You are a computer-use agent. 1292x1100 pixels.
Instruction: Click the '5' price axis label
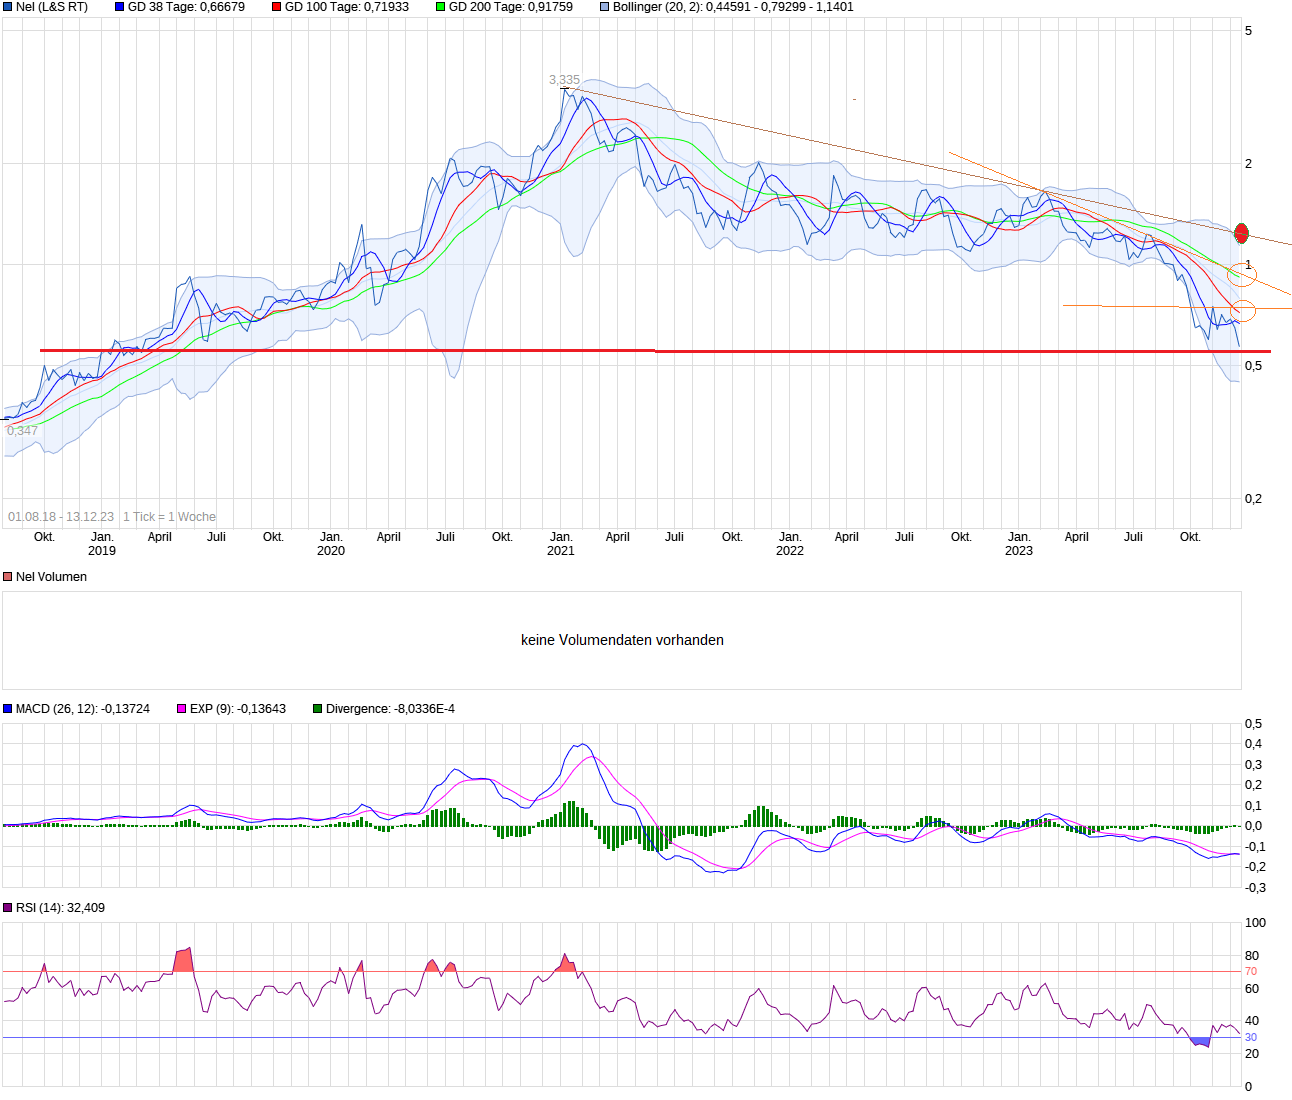[x=1248, y=31]
